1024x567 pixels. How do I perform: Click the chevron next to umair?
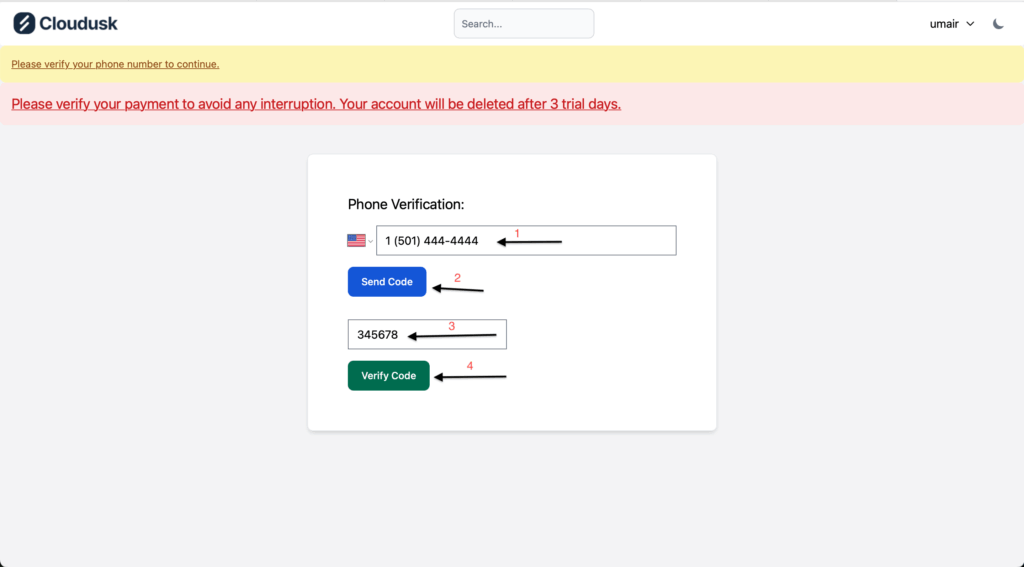point(970,24)
